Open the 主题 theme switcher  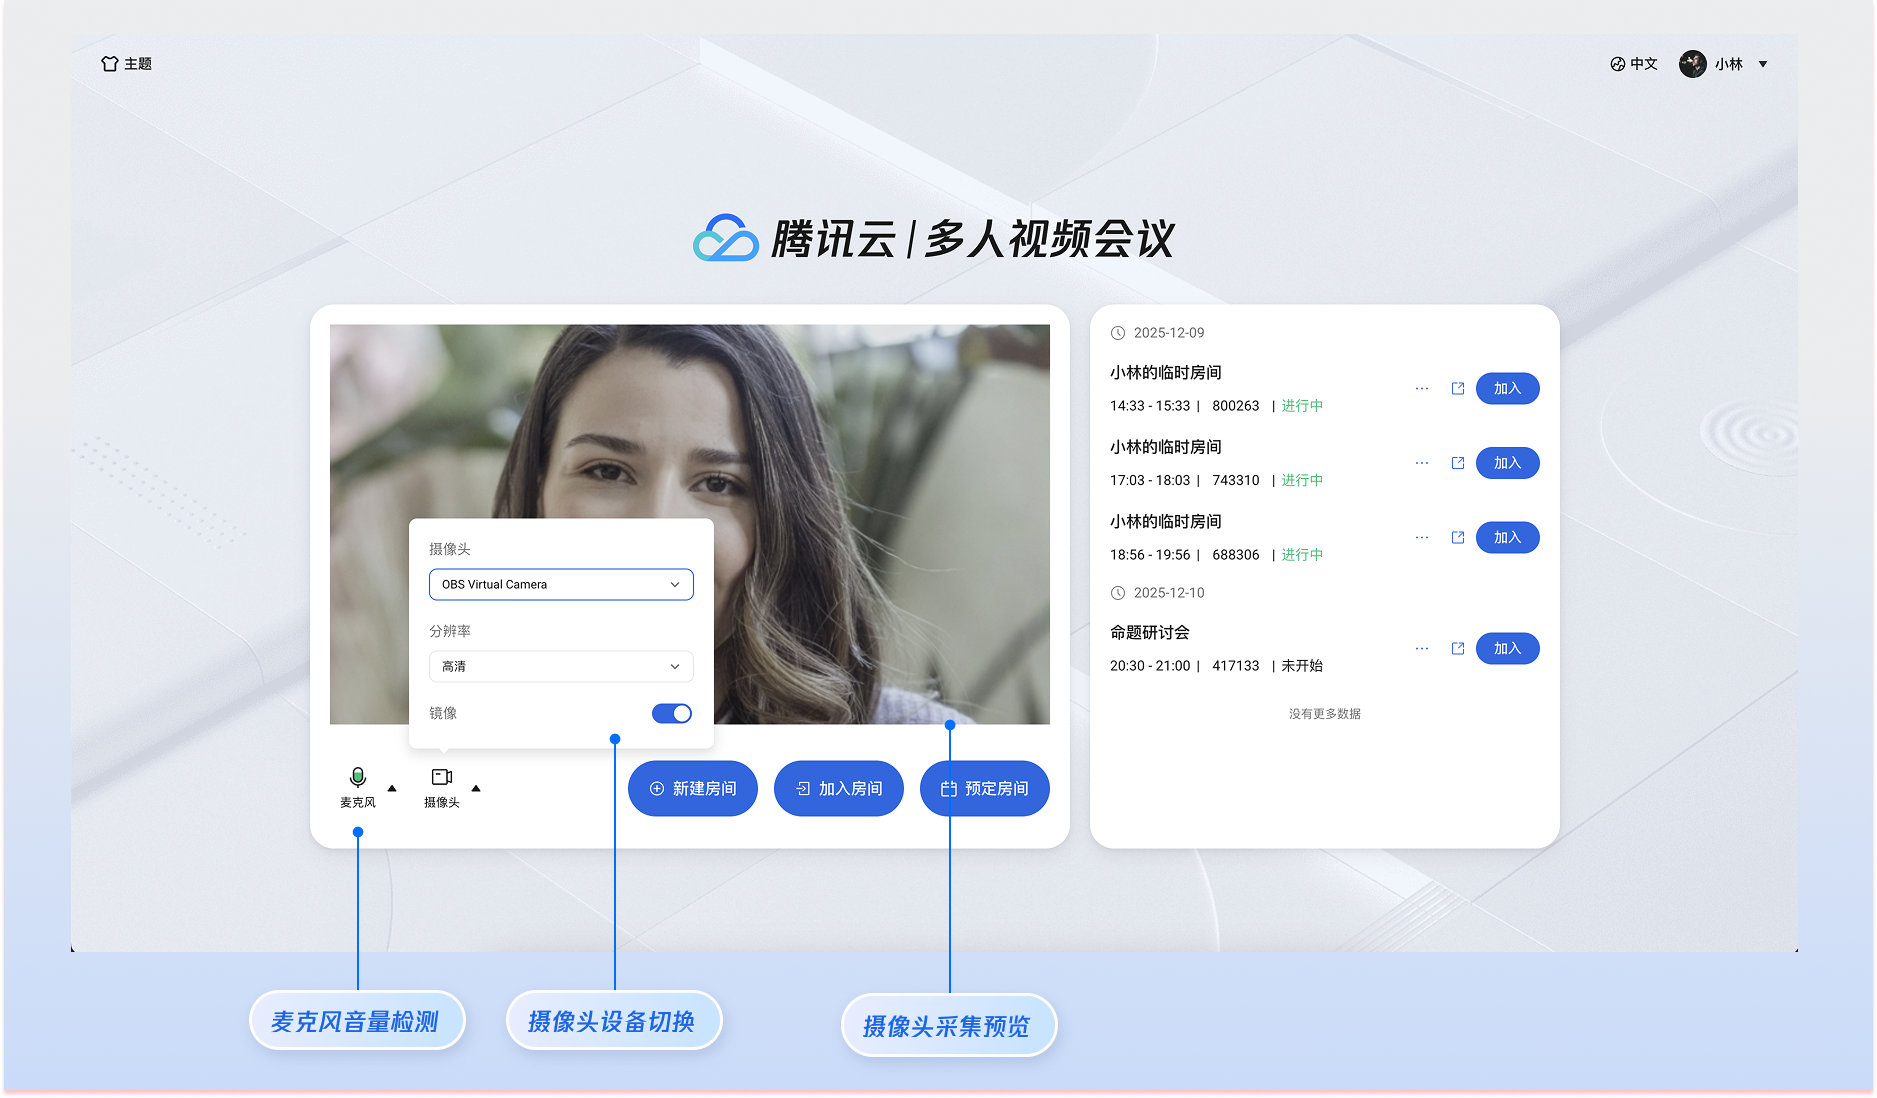coord(126,64)
